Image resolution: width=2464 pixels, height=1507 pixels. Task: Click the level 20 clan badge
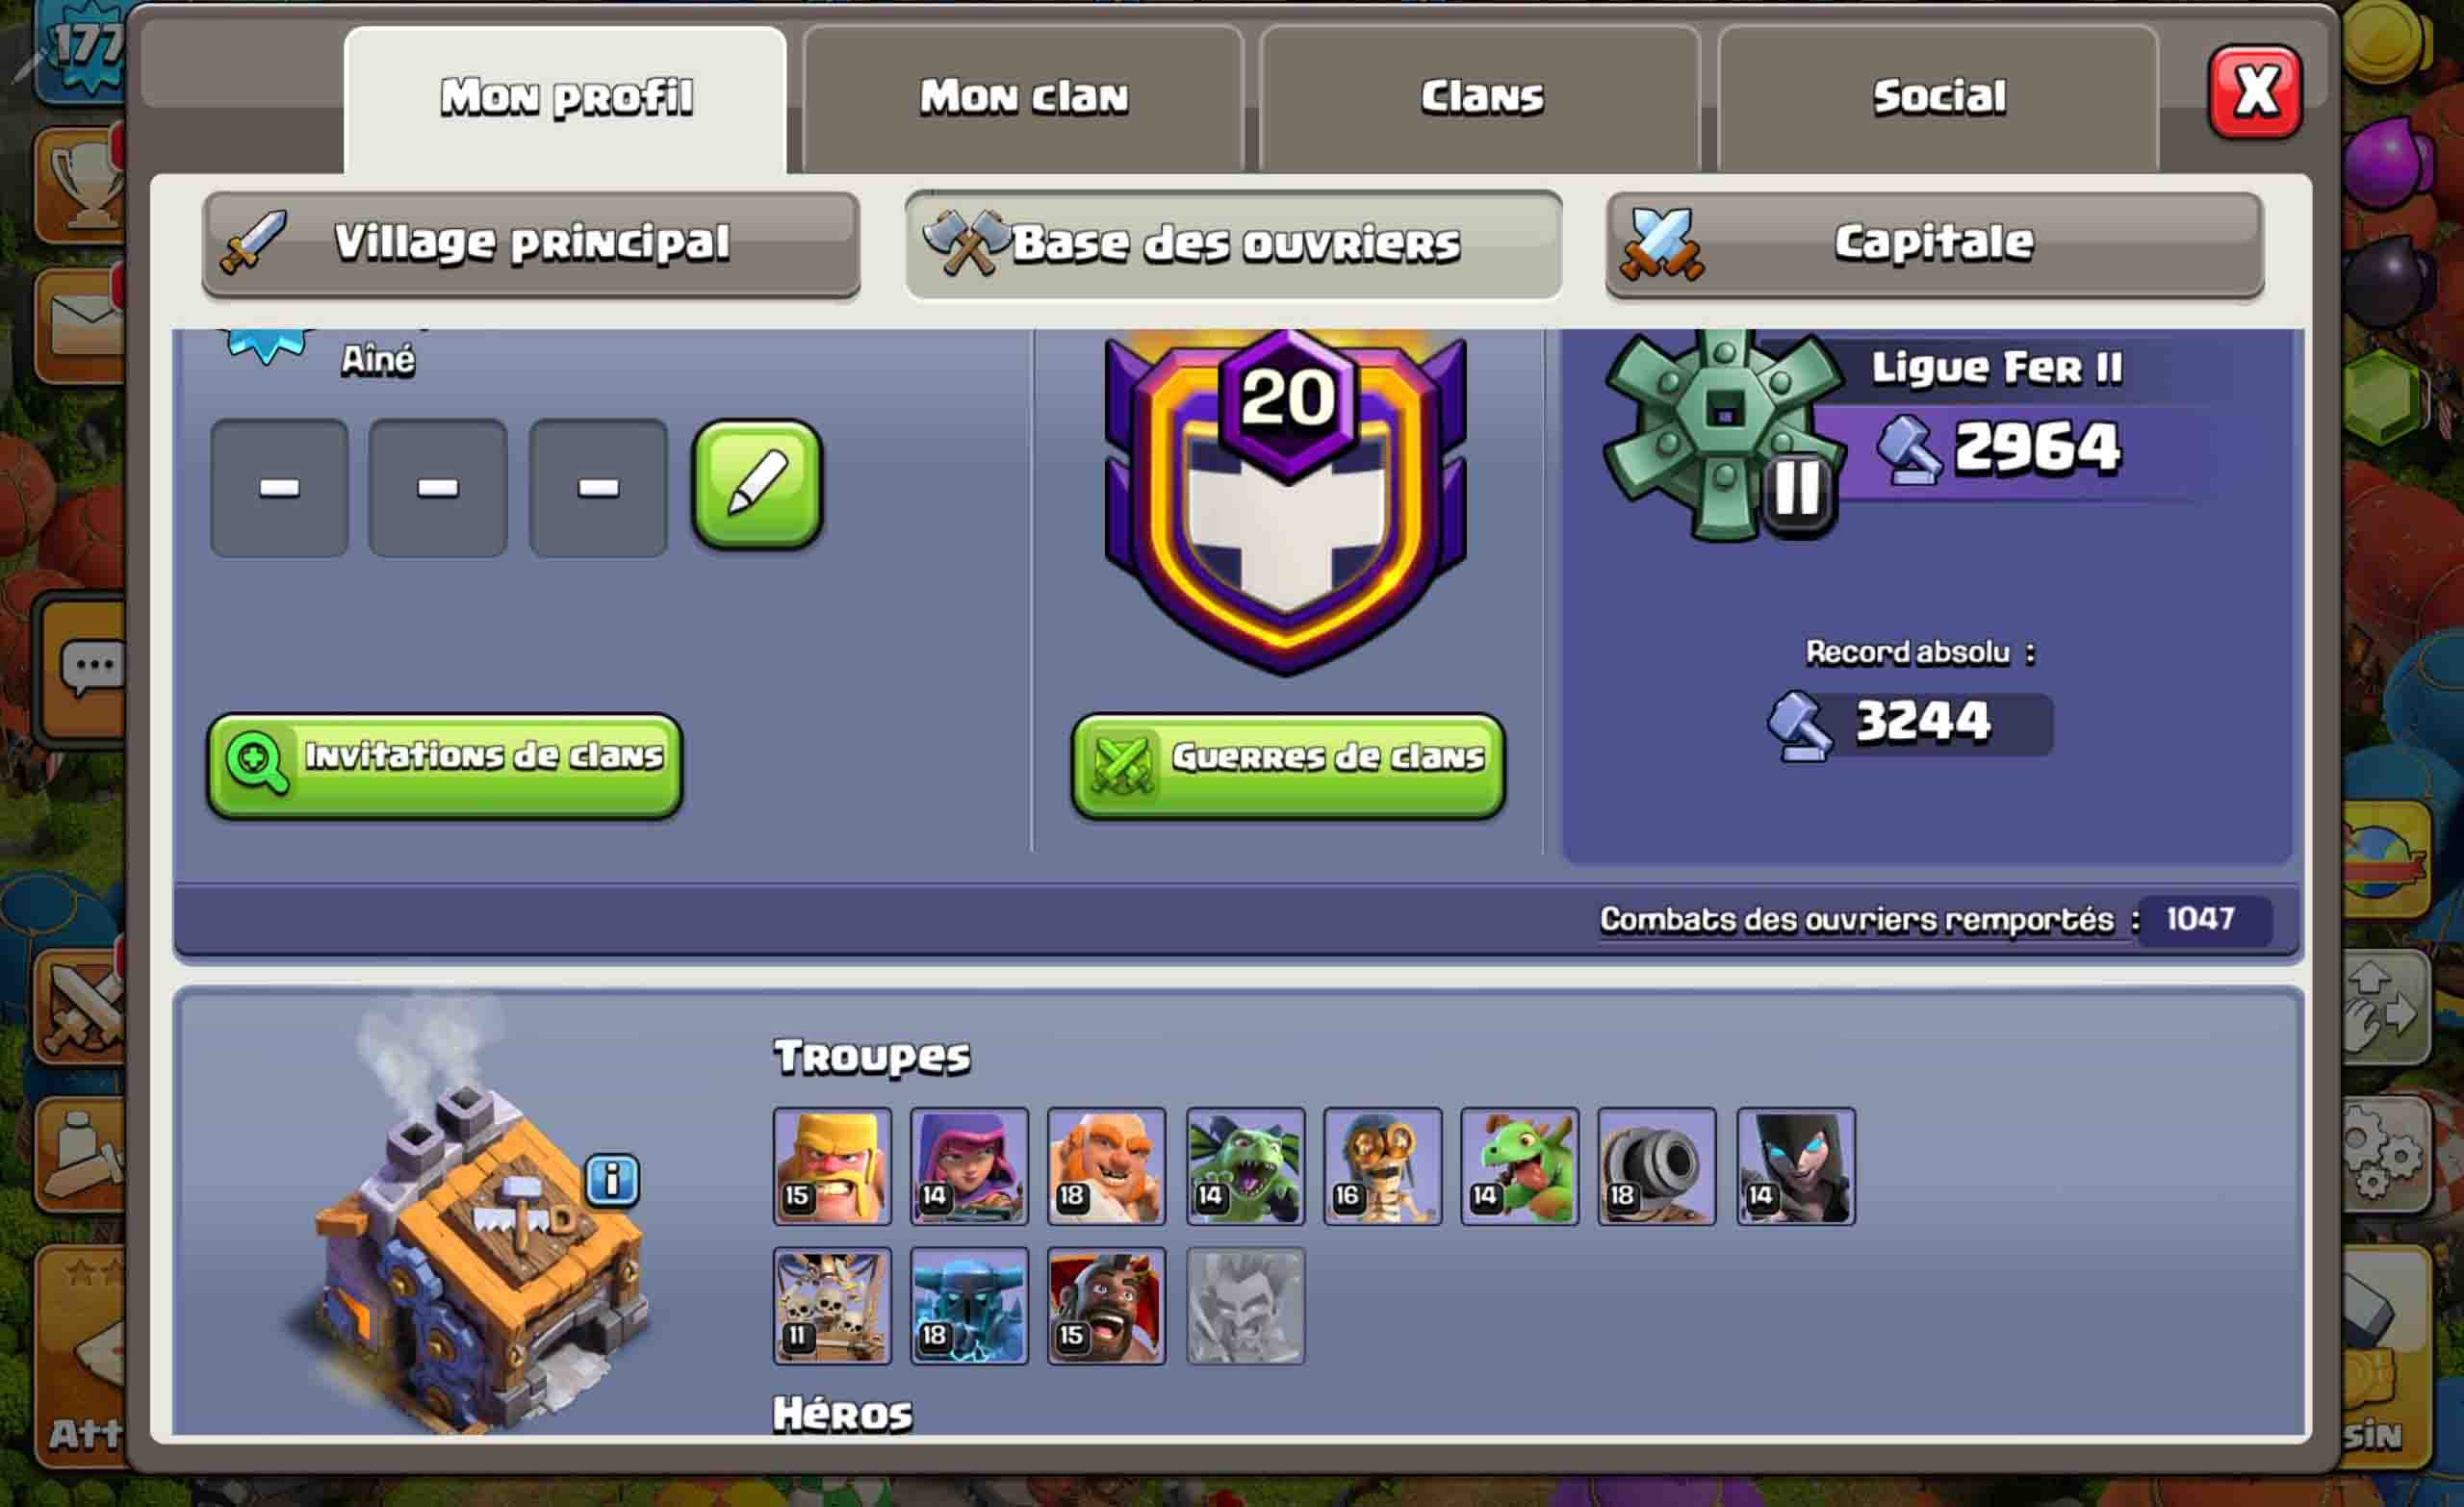coord(1286,500)
